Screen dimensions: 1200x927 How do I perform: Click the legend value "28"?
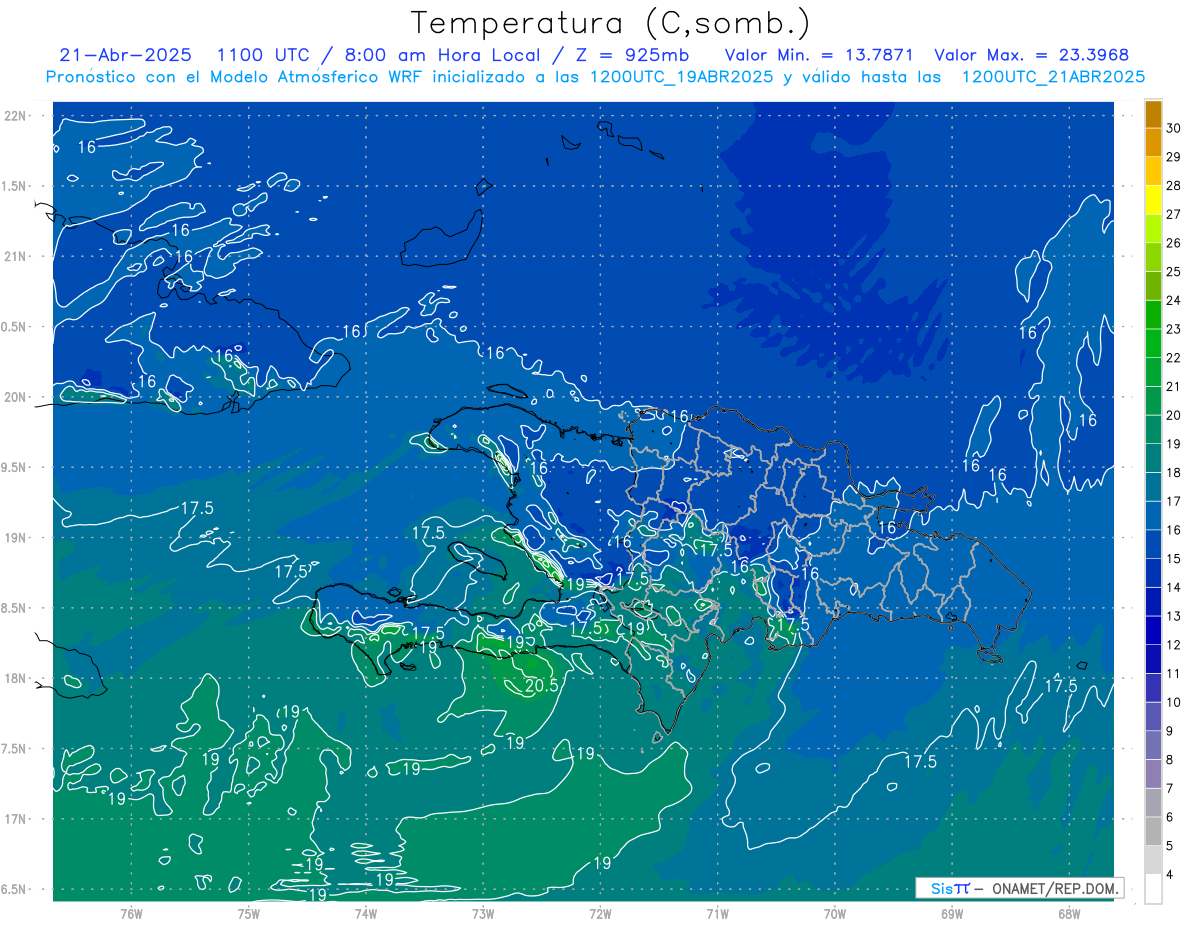click(x=1174, y=186)
